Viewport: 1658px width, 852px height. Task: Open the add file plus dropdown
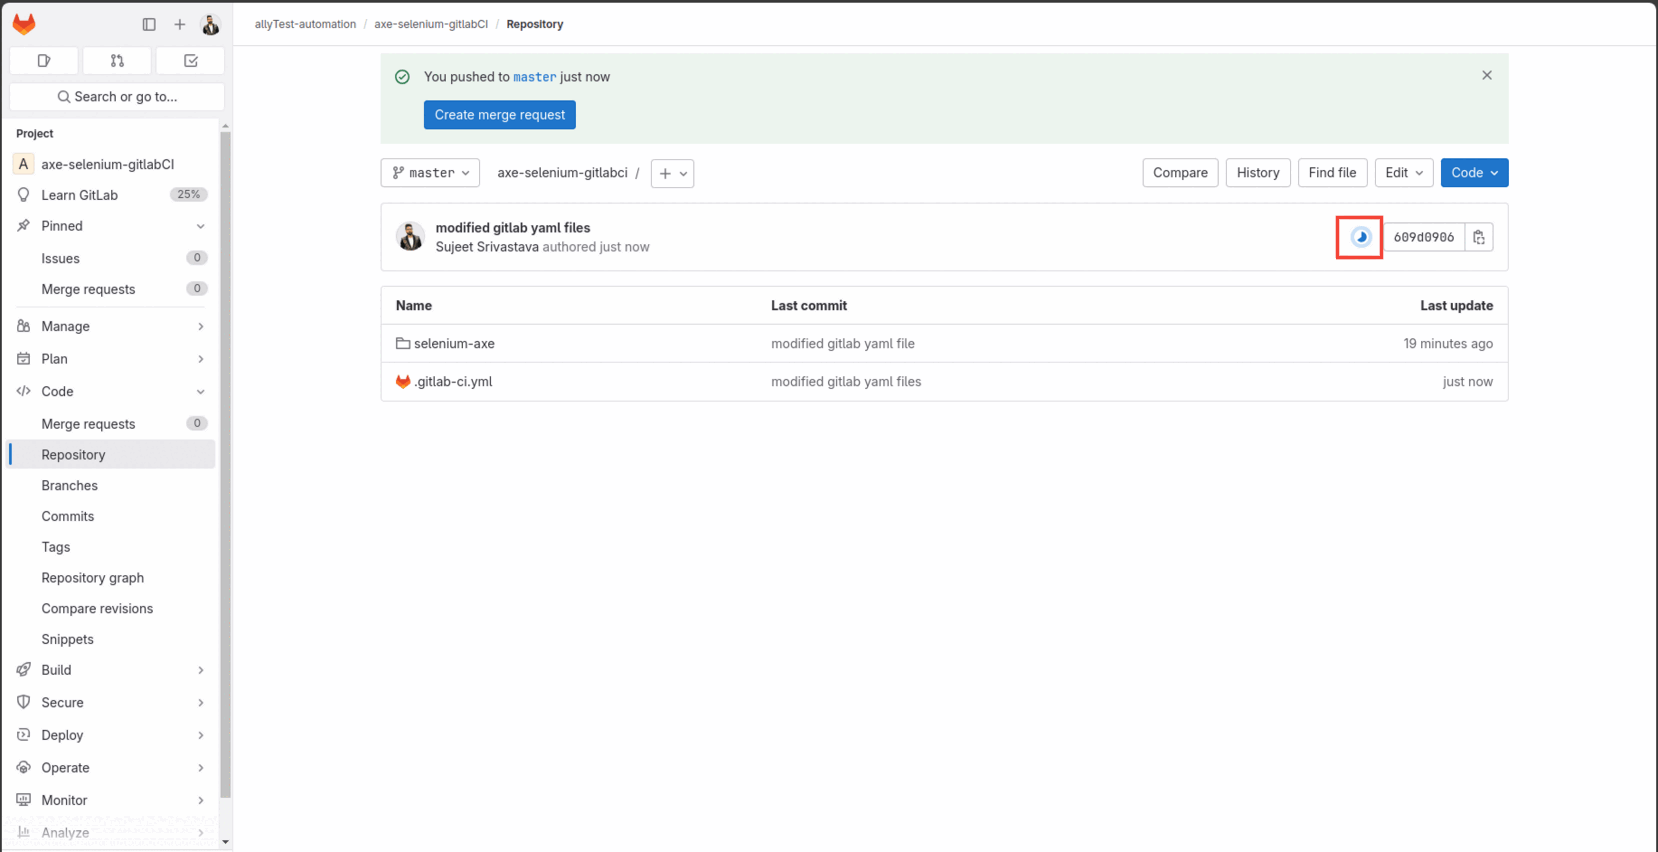[x=672, y=173]
